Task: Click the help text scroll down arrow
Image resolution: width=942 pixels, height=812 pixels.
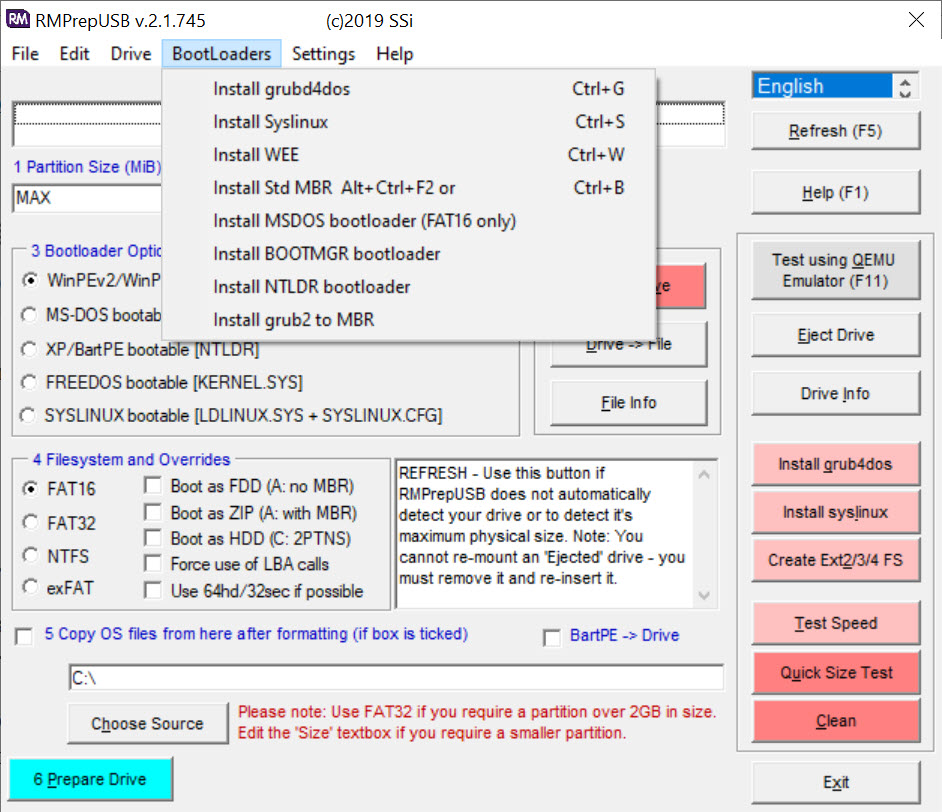Action: click(x=704, y=595)
